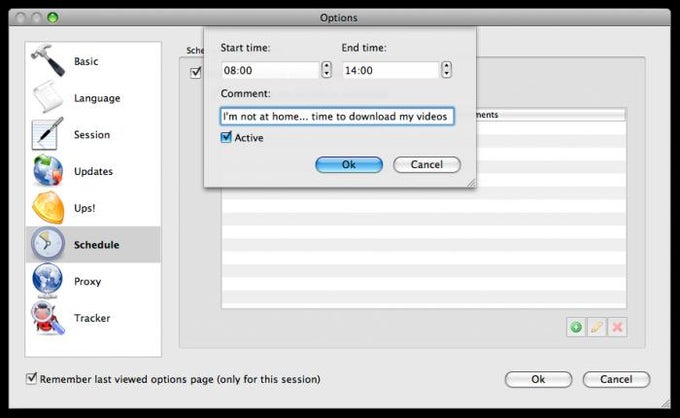
Task: Cancel the schedule entry dialog
Action: coord(427,164)
